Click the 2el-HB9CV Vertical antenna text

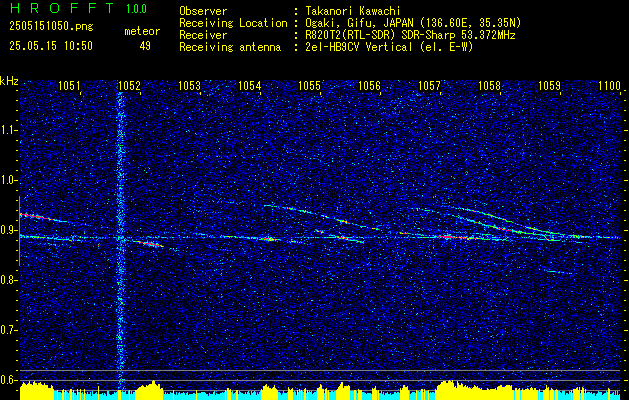click(389, 47)
